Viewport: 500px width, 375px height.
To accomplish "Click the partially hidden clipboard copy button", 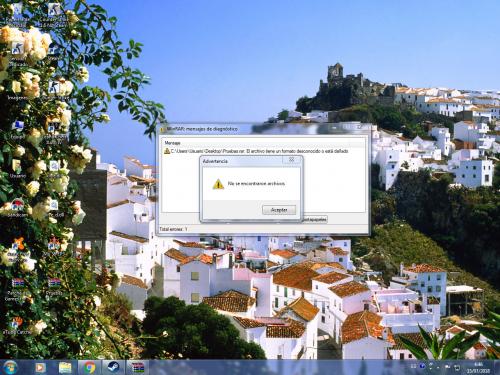I will (314, 219).
